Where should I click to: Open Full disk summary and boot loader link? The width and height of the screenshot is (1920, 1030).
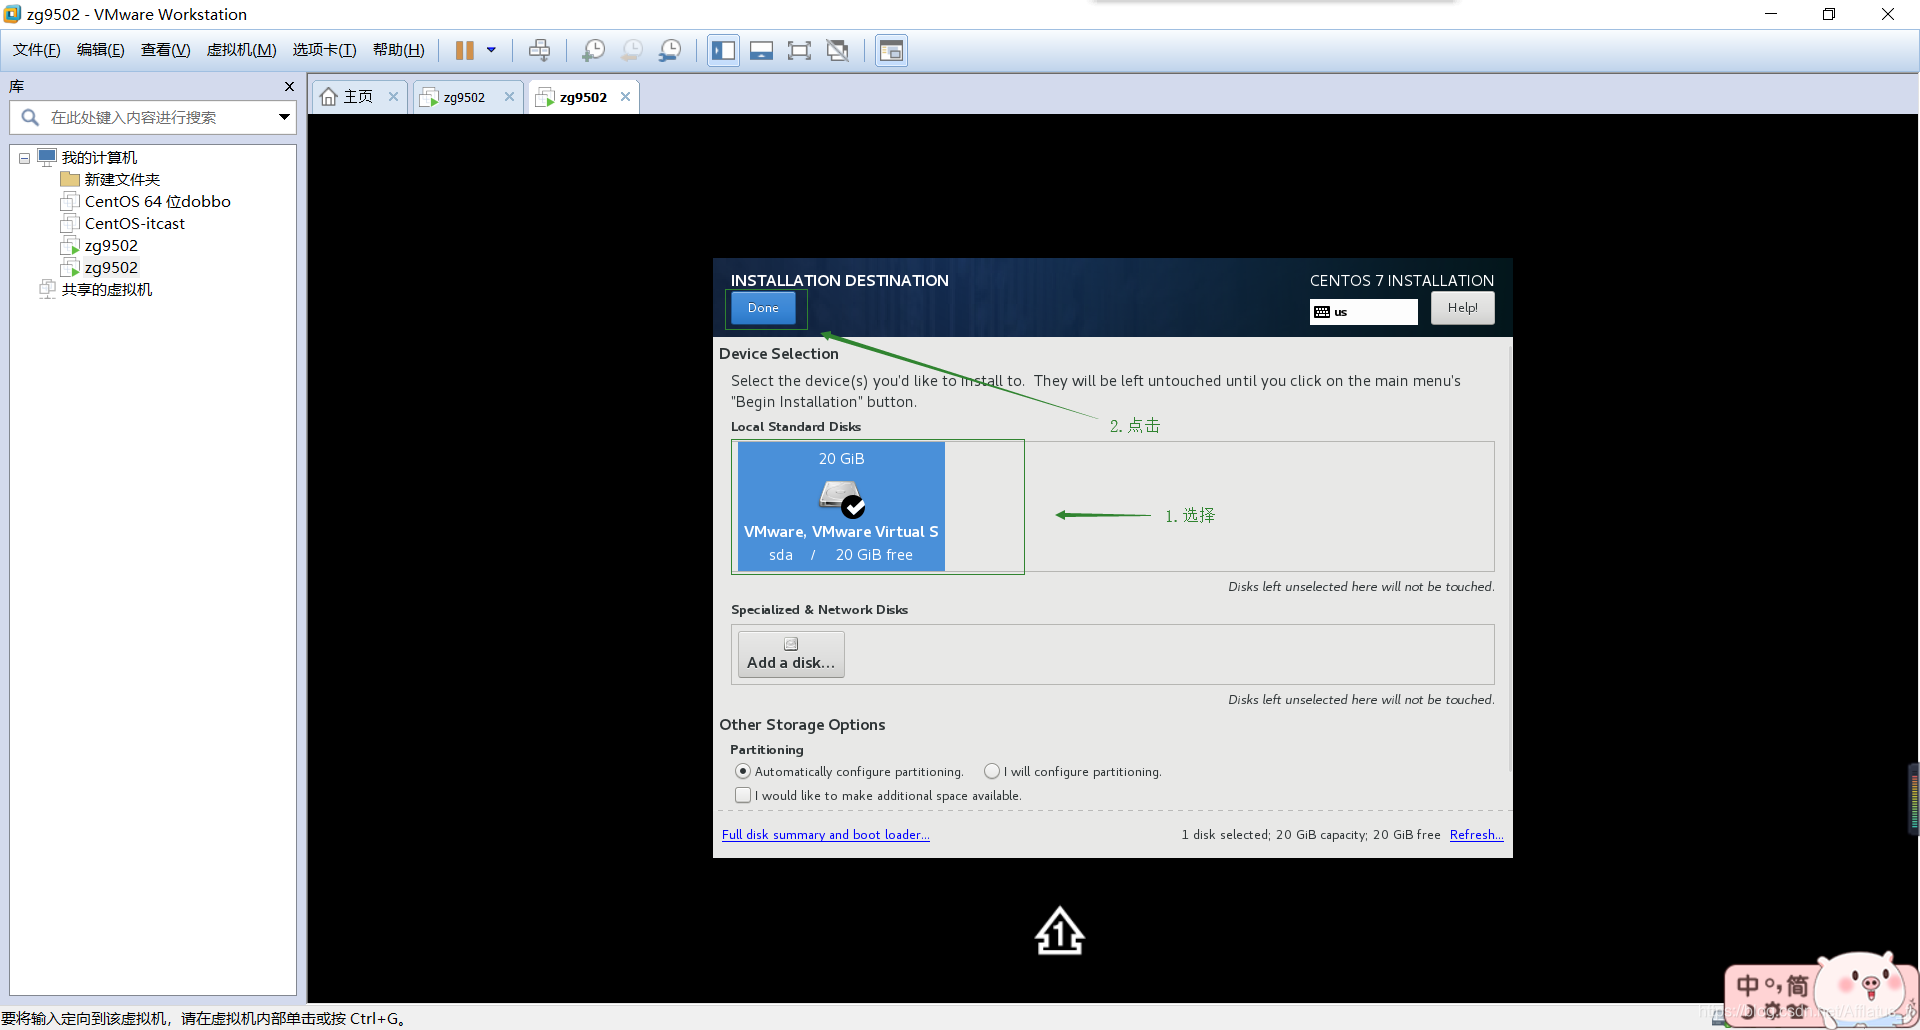[826, 835]
